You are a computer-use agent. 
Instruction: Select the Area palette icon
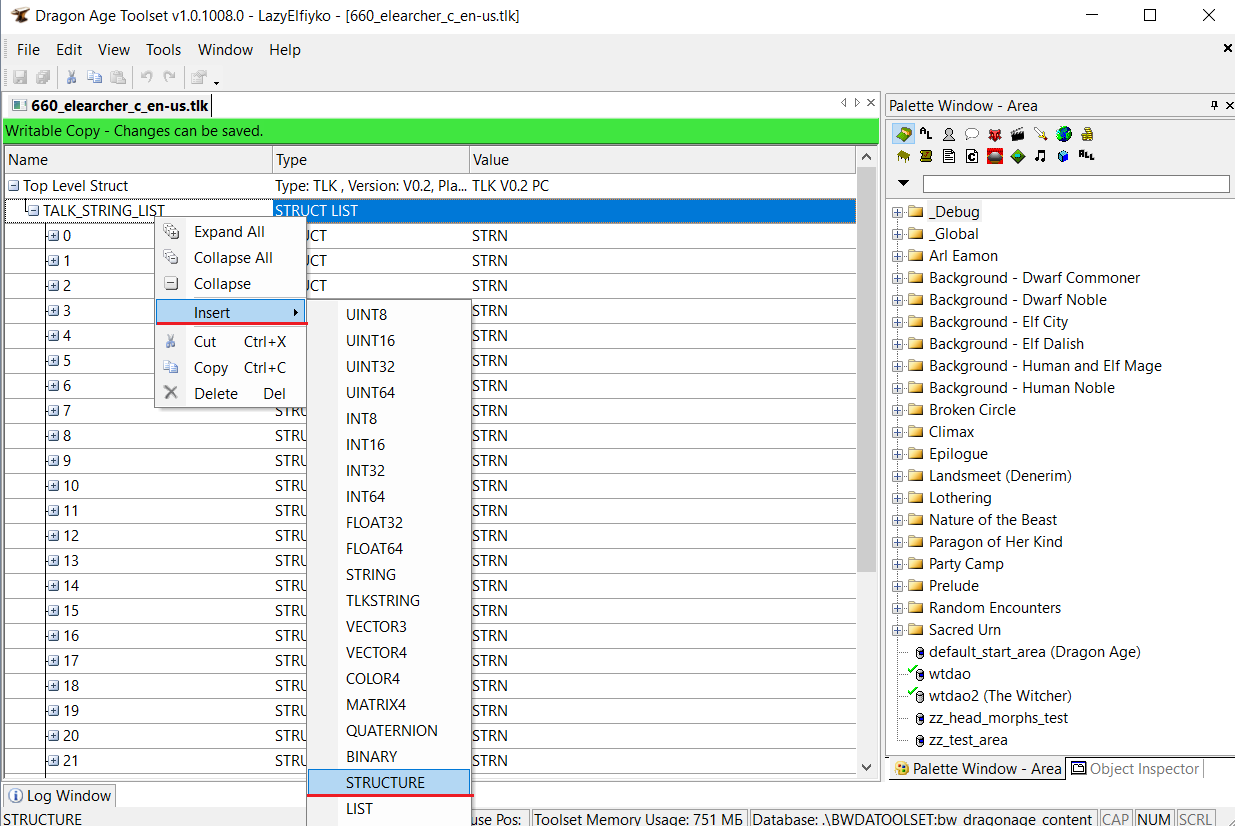pos(903,134)
